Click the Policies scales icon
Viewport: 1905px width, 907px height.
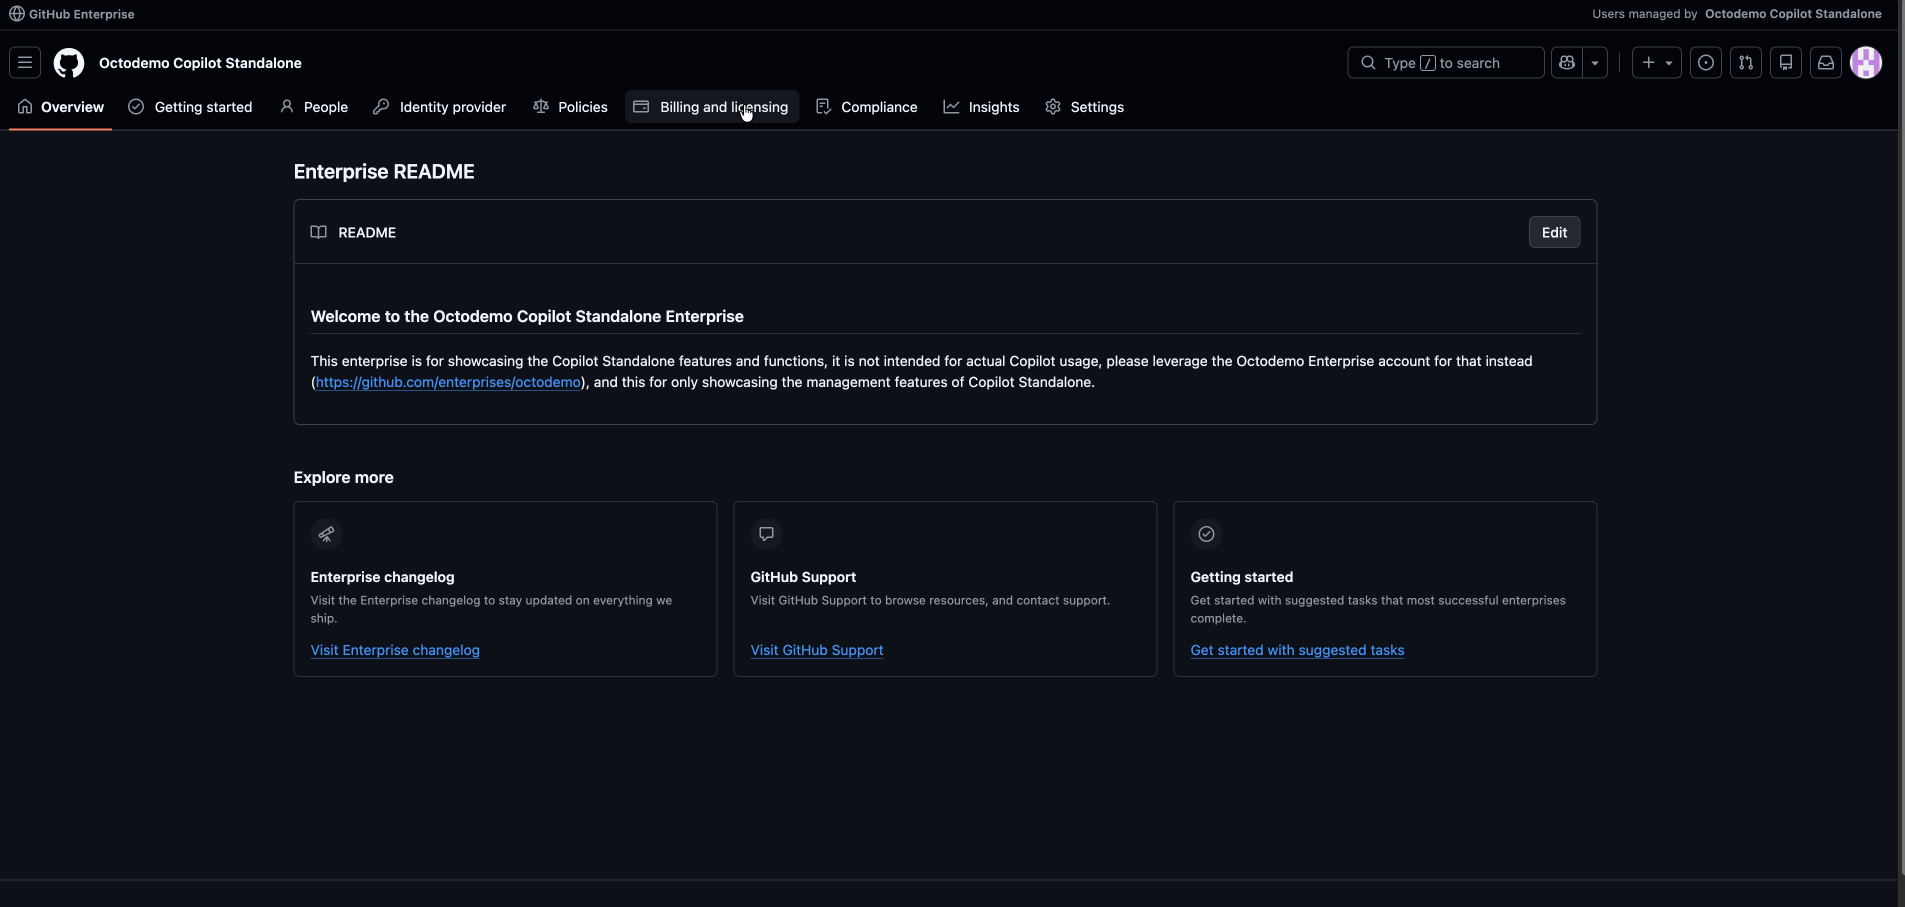[x=541, y=106]
